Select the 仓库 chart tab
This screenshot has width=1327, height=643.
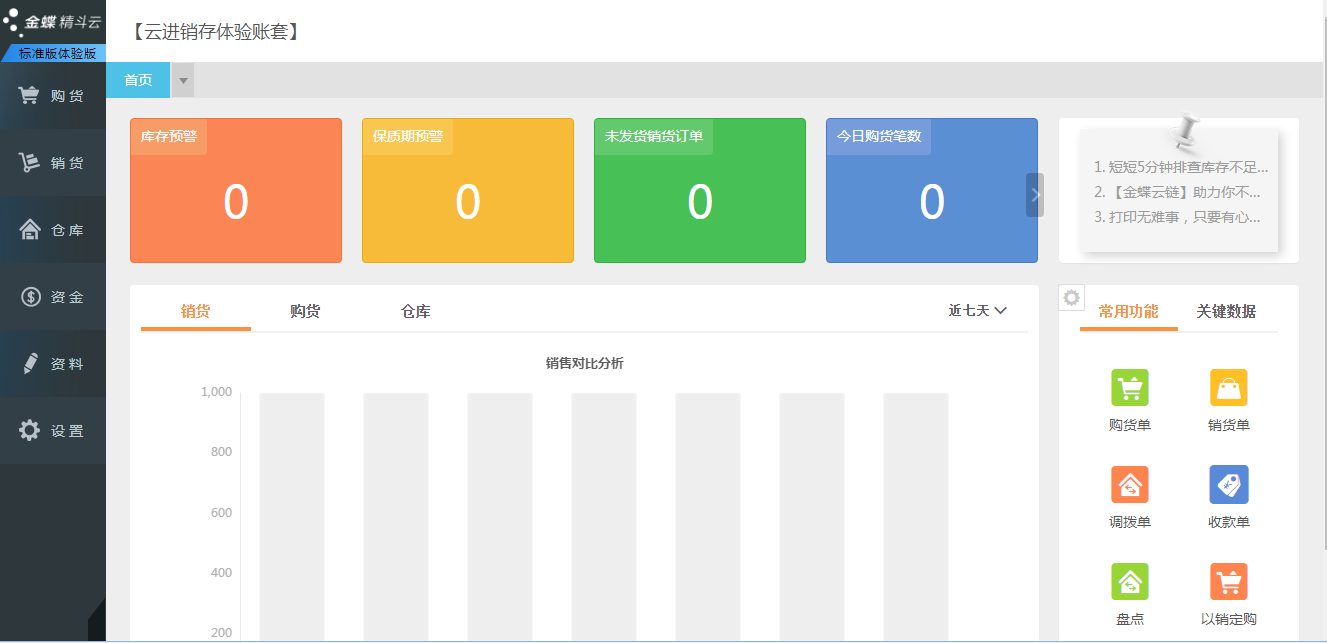pos(415,311)
